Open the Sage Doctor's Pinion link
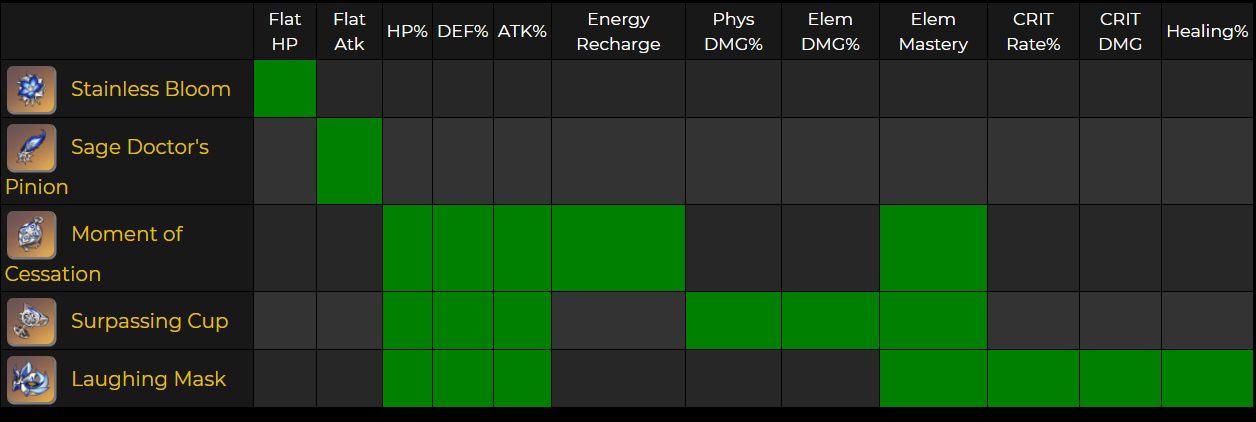The width and height of the screenshot is (1256, 422). click(139, 147)
